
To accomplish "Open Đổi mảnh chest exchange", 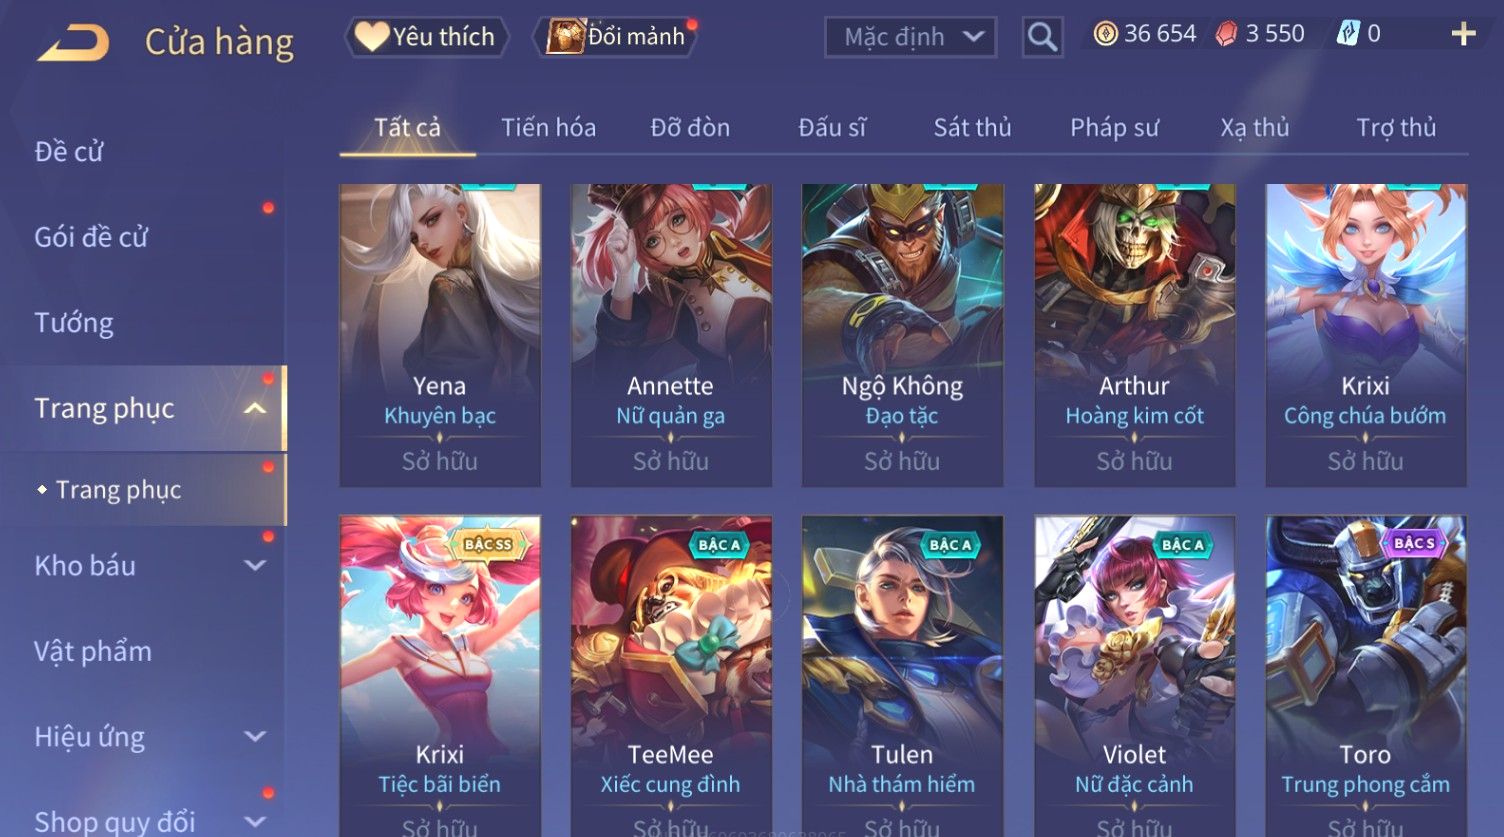I will tap(617, 37).
